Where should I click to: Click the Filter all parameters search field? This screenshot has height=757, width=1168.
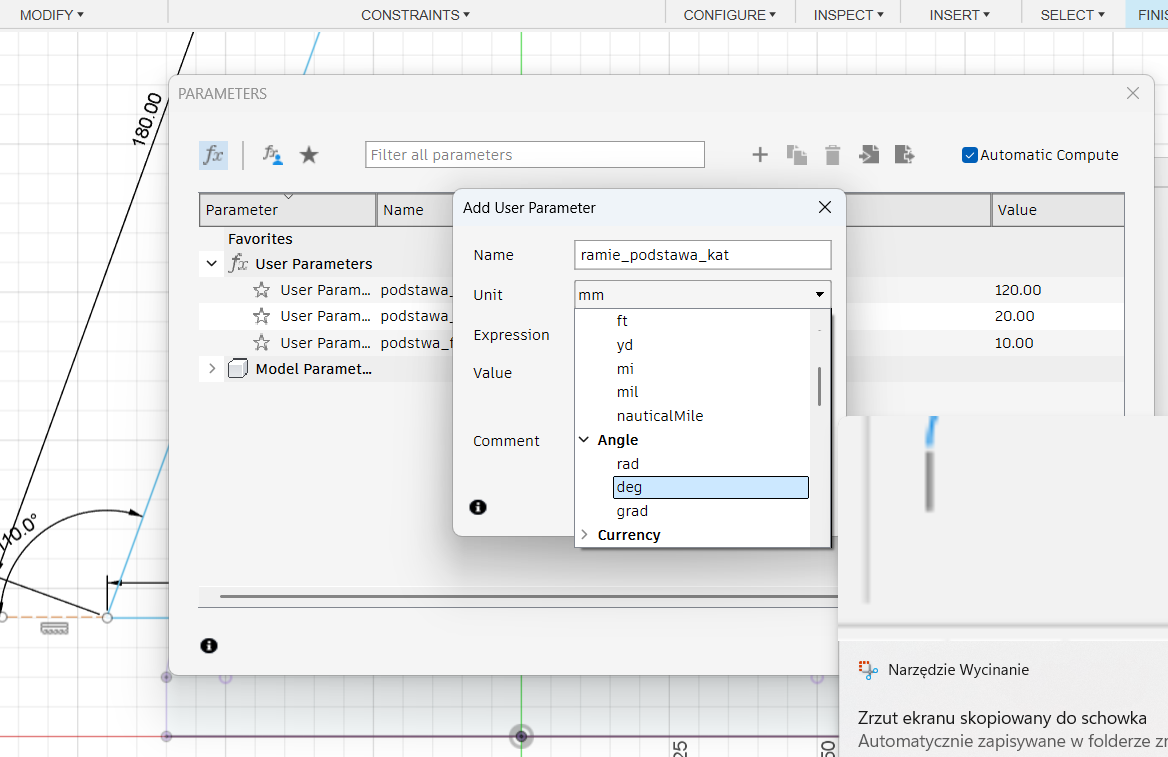point(535,155)
